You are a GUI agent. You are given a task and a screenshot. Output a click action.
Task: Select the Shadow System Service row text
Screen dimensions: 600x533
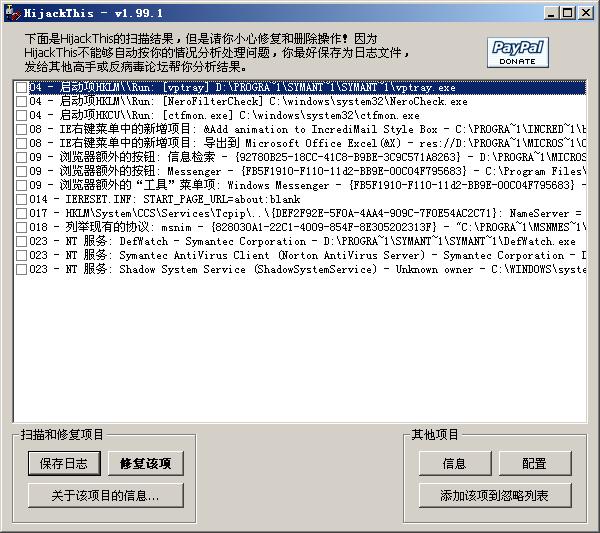pos(307,269)
